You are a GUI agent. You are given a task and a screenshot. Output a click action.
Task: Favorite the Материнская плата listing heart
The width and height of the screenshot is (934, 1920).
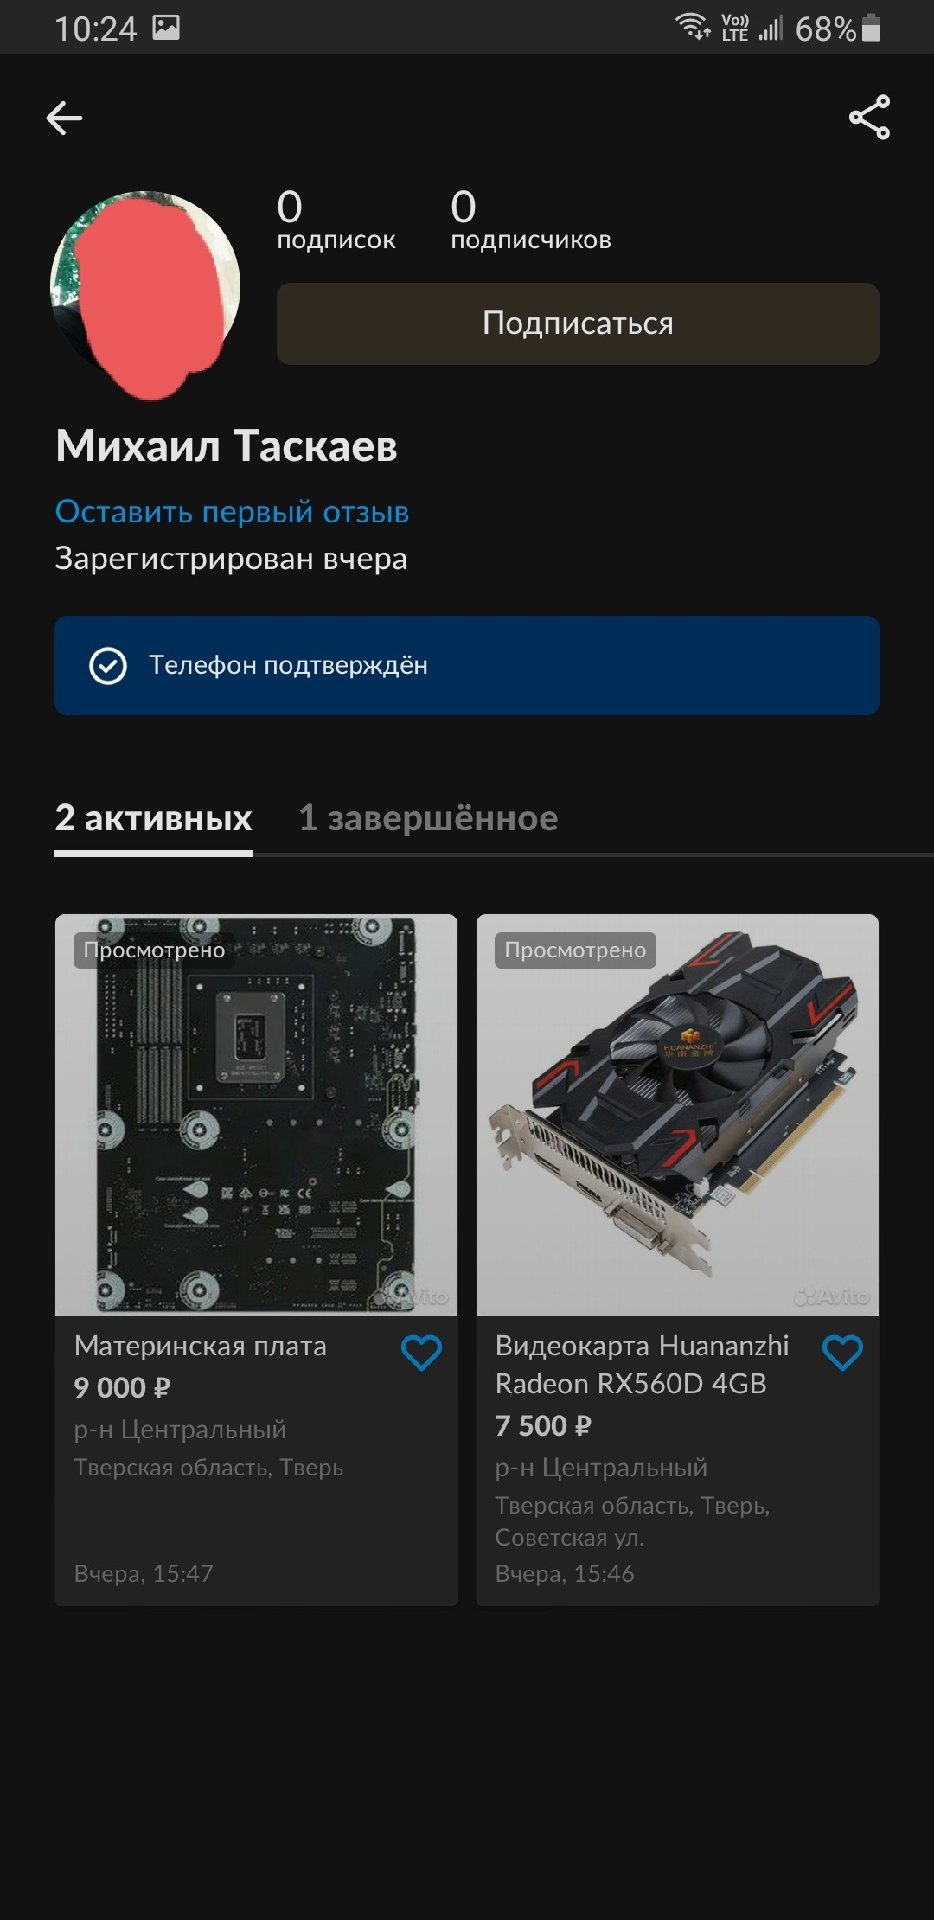click(421, 1353)
